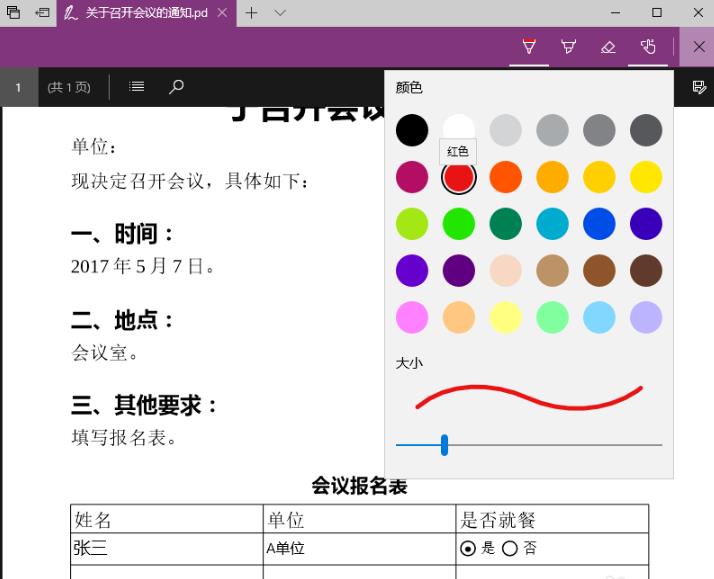Screen dimensions: 714x579
Task: Show tabs you've set aside
Action: pyautogui.click(x=14, y=13)
